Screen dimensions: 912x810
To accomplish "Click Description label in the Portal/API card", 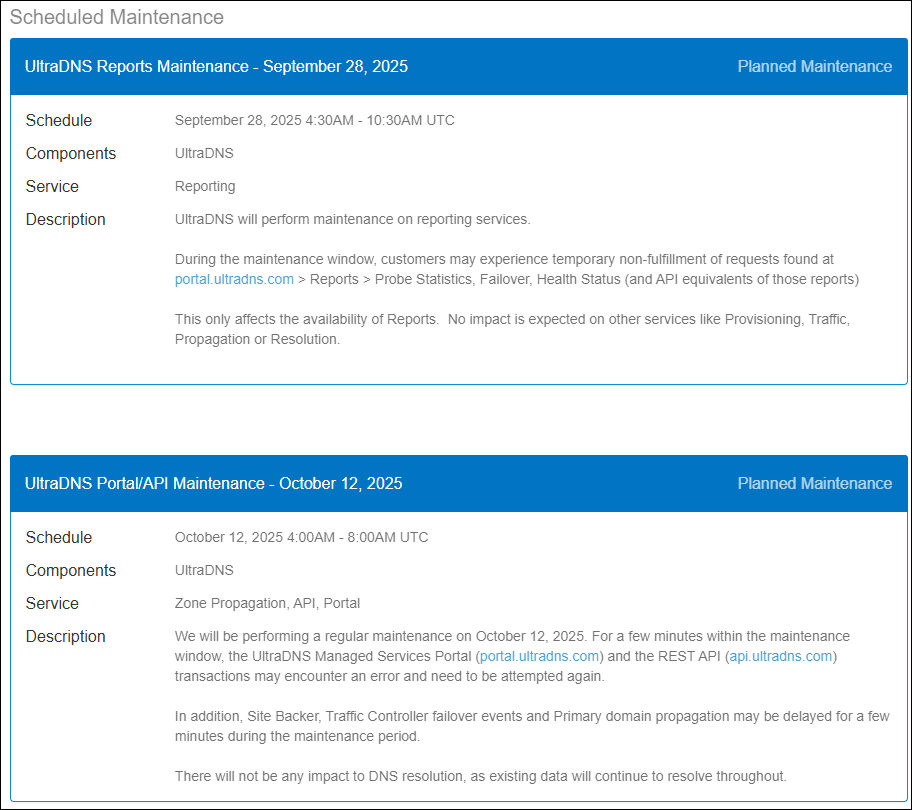I will (66, 636).
